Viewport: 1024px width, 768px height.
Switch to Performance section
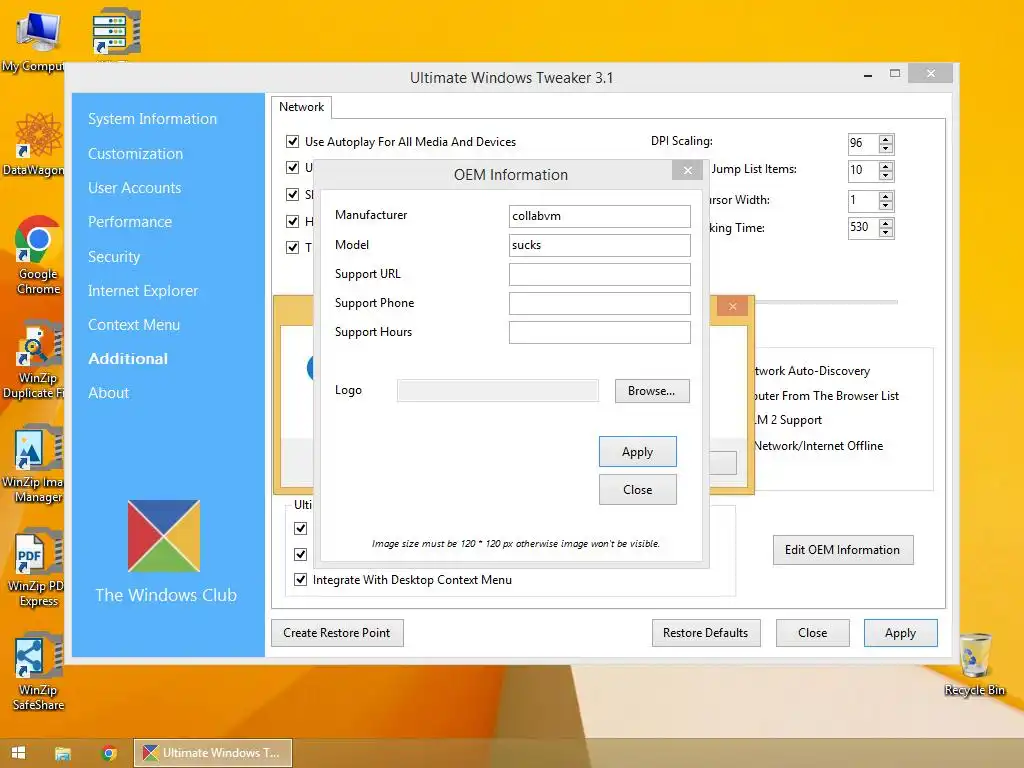point(130,221)
